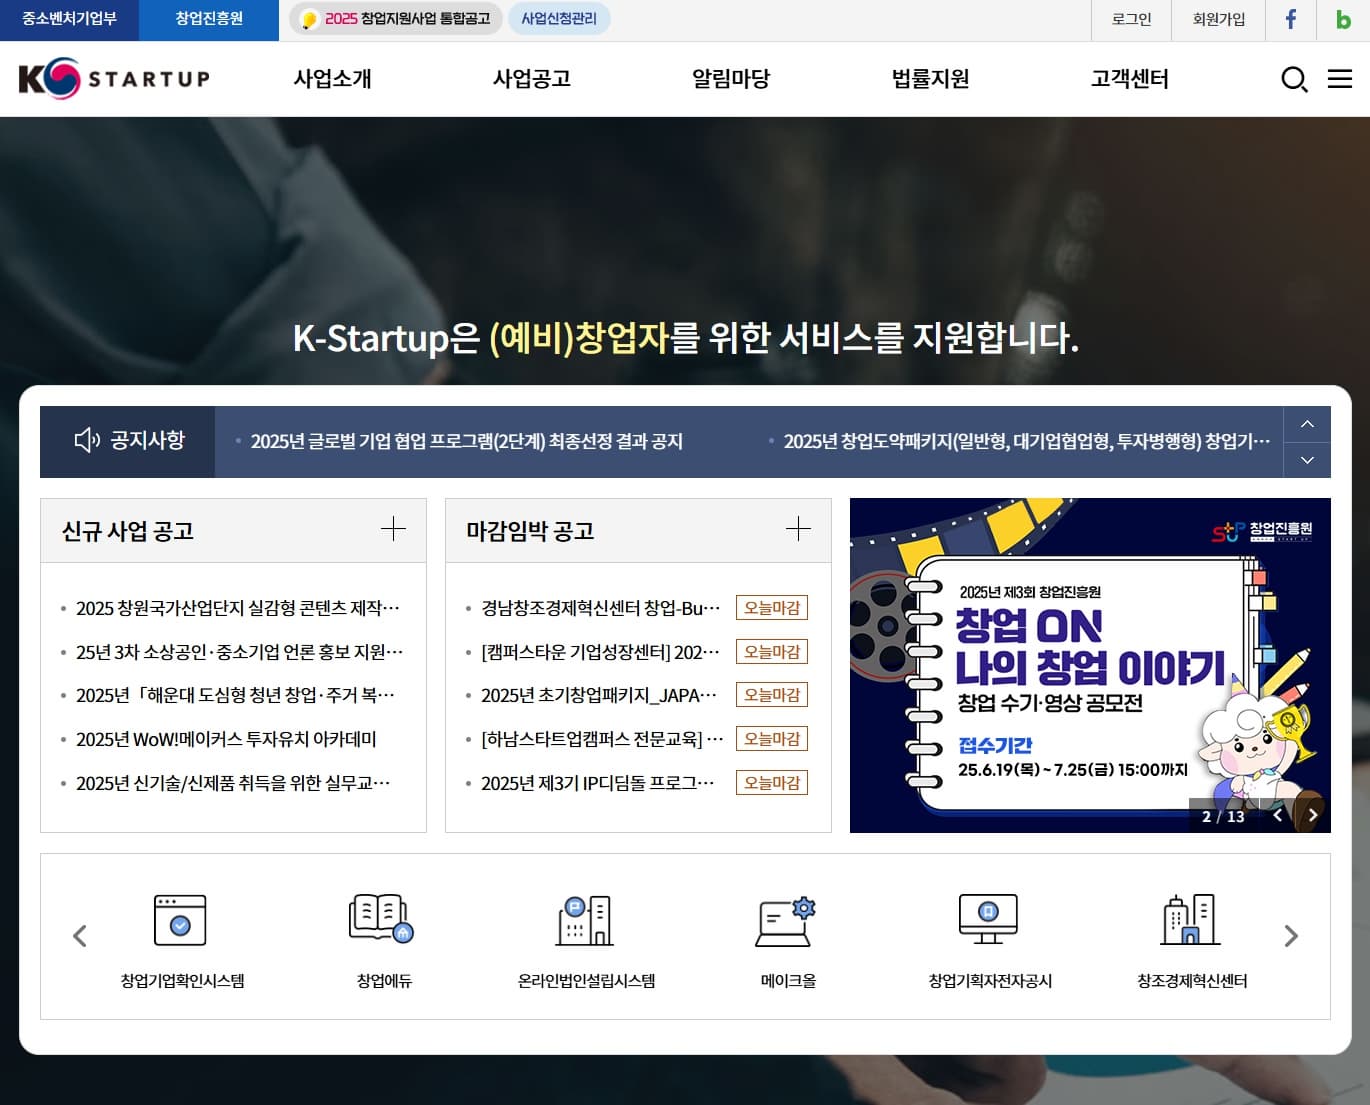
Task: Open 2025 창원국가산업단지 실감형 콘텐츠 announcement
Action: pos(237,608)
